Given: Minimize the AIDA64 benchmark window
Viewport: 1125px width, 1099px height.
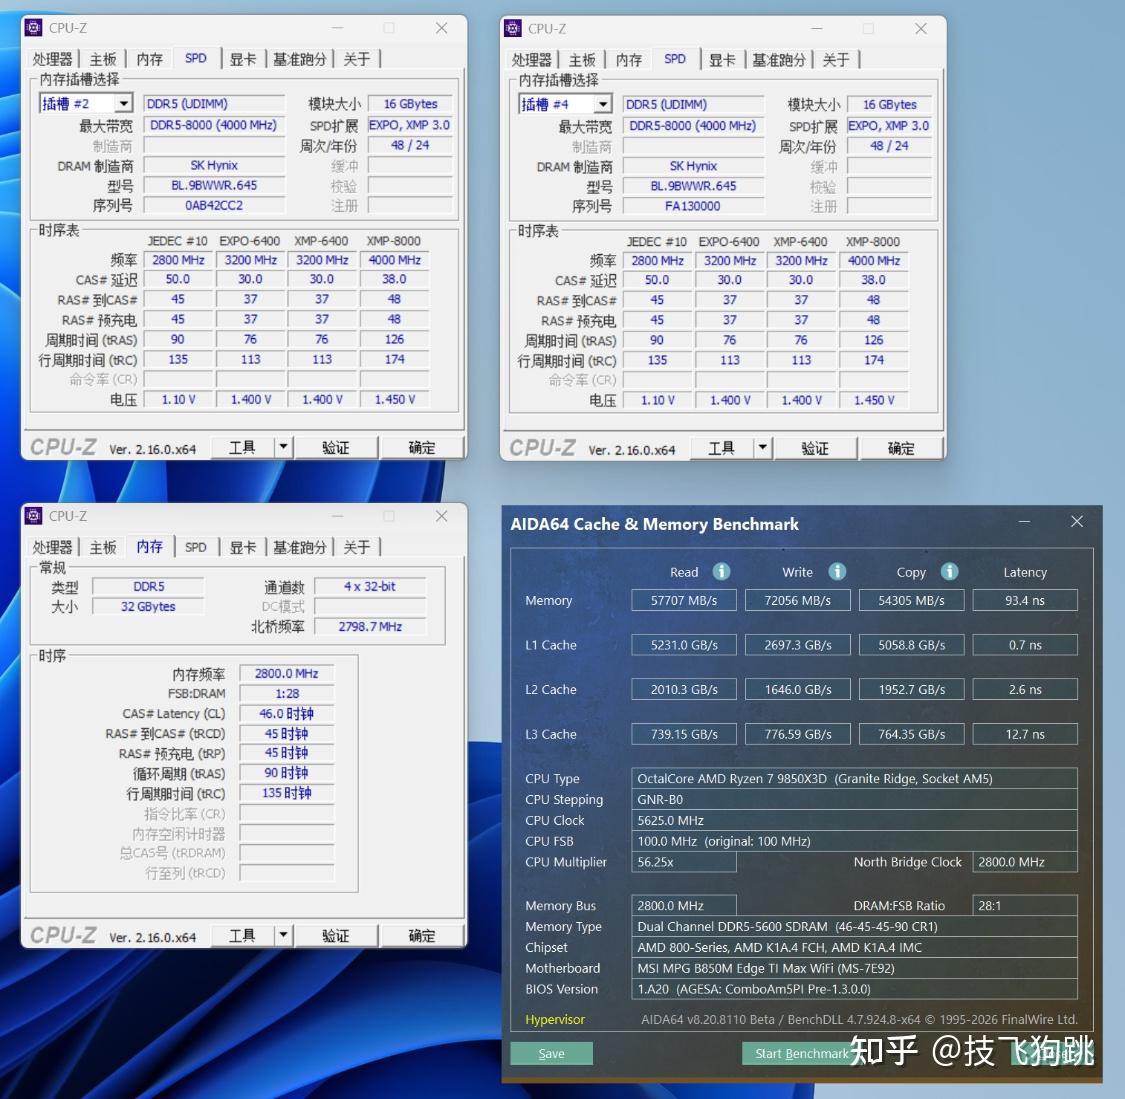Looking at the screenshot, I should pos(1025,522).
